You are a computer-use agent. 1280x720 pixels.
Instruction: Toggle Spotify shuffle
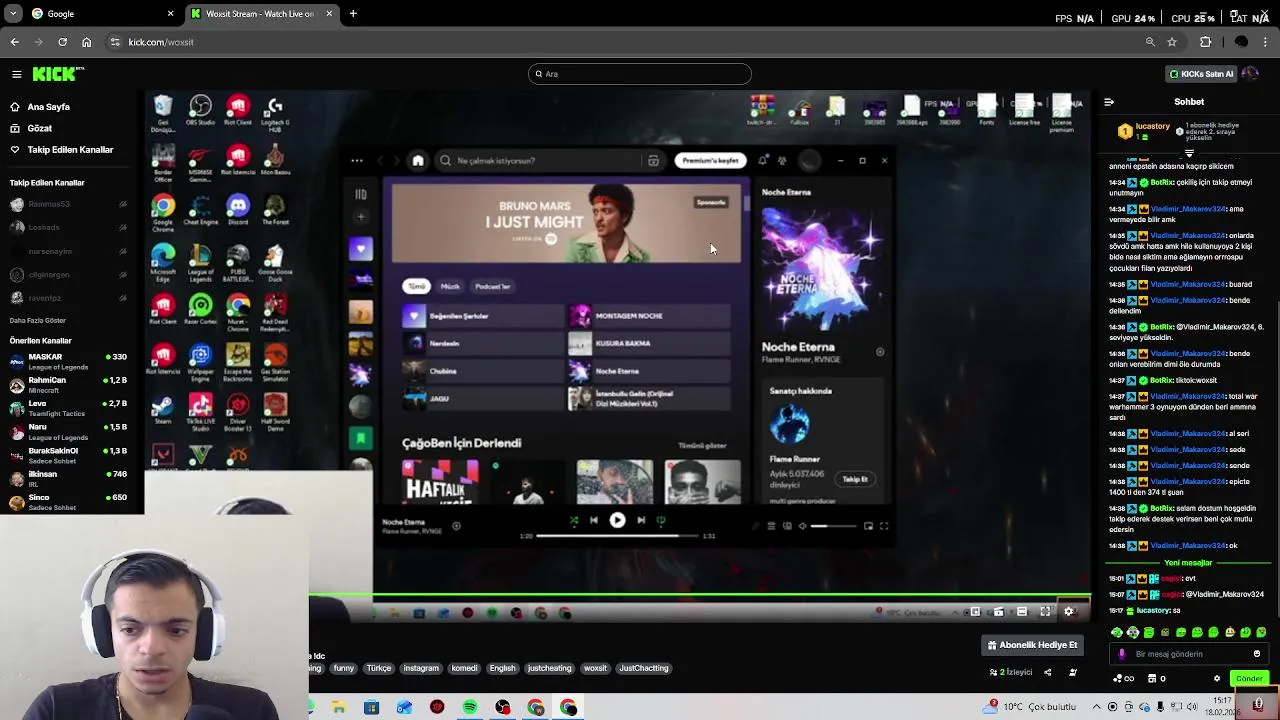(573, 521)
